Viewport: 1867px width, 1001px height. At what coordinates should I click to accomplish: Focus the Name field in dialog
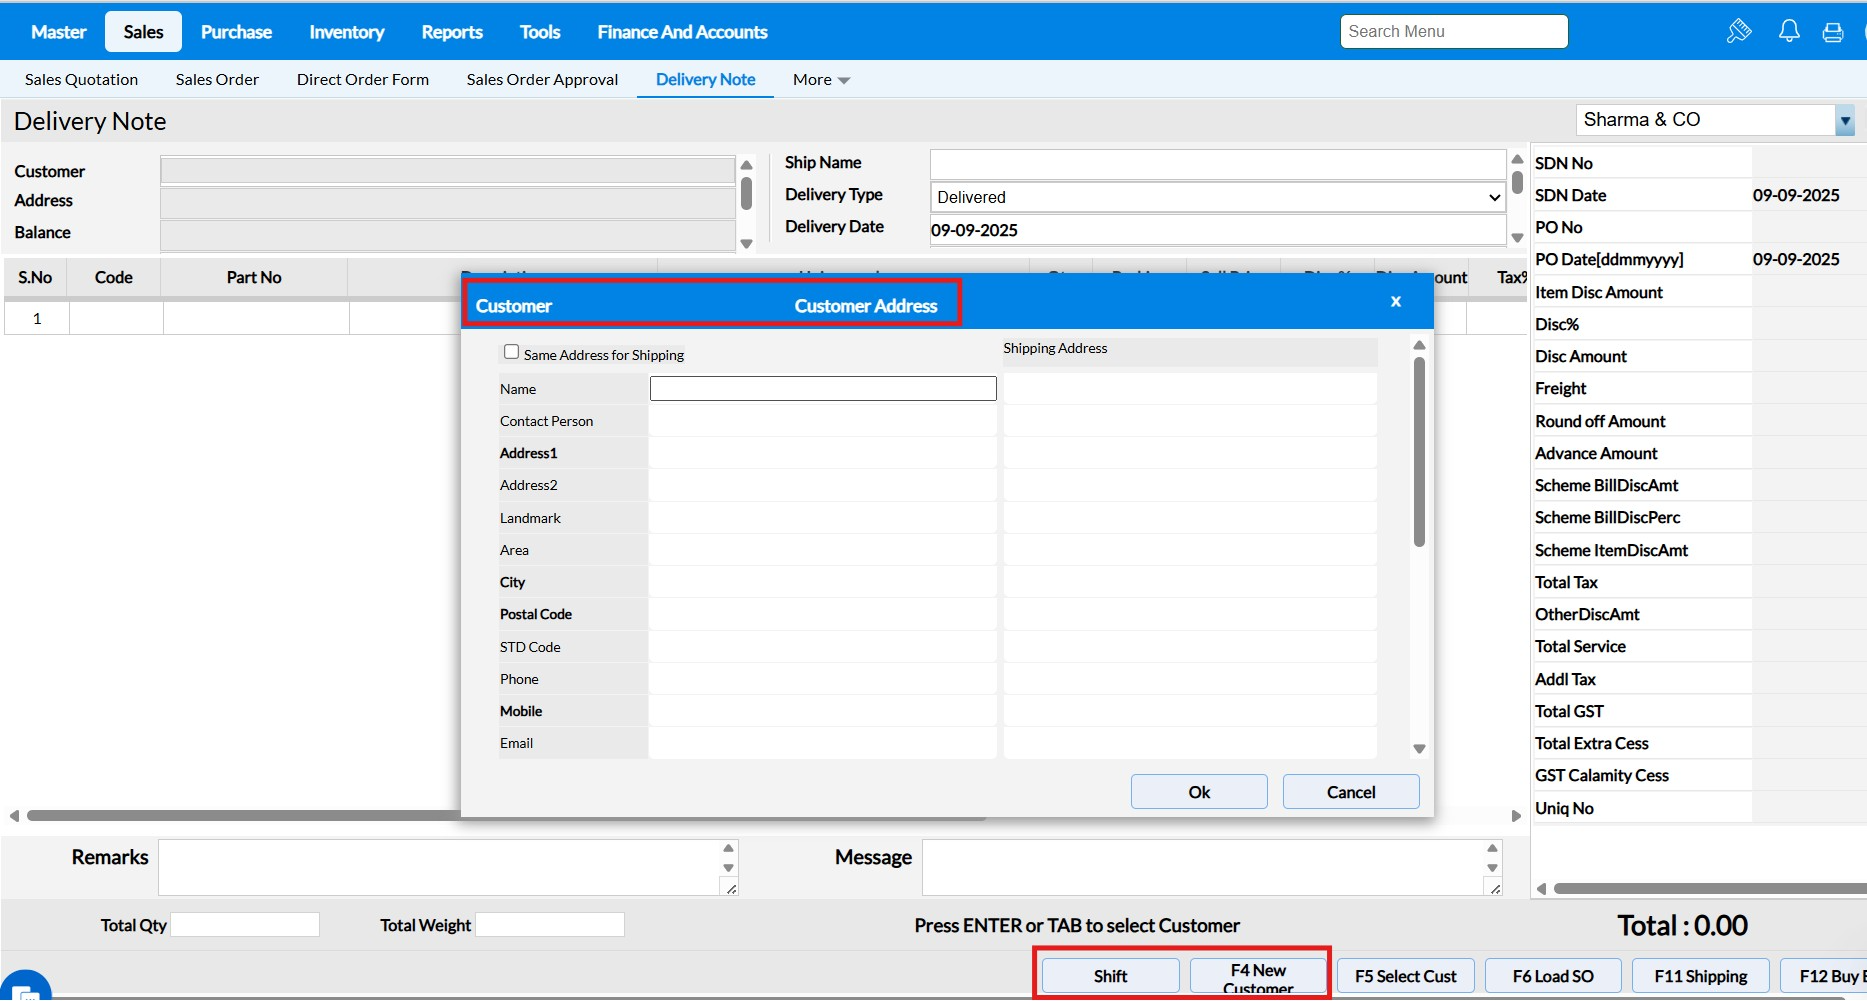[x=822, y=389]
